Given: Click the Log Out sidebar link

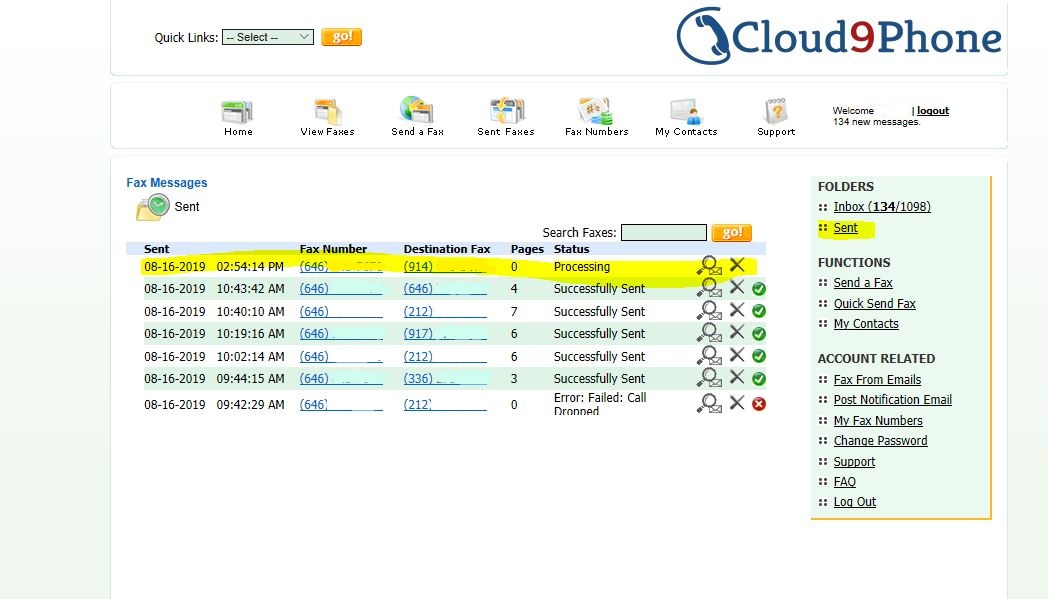Looking at the screenshot, I should [x=854, y=501].
